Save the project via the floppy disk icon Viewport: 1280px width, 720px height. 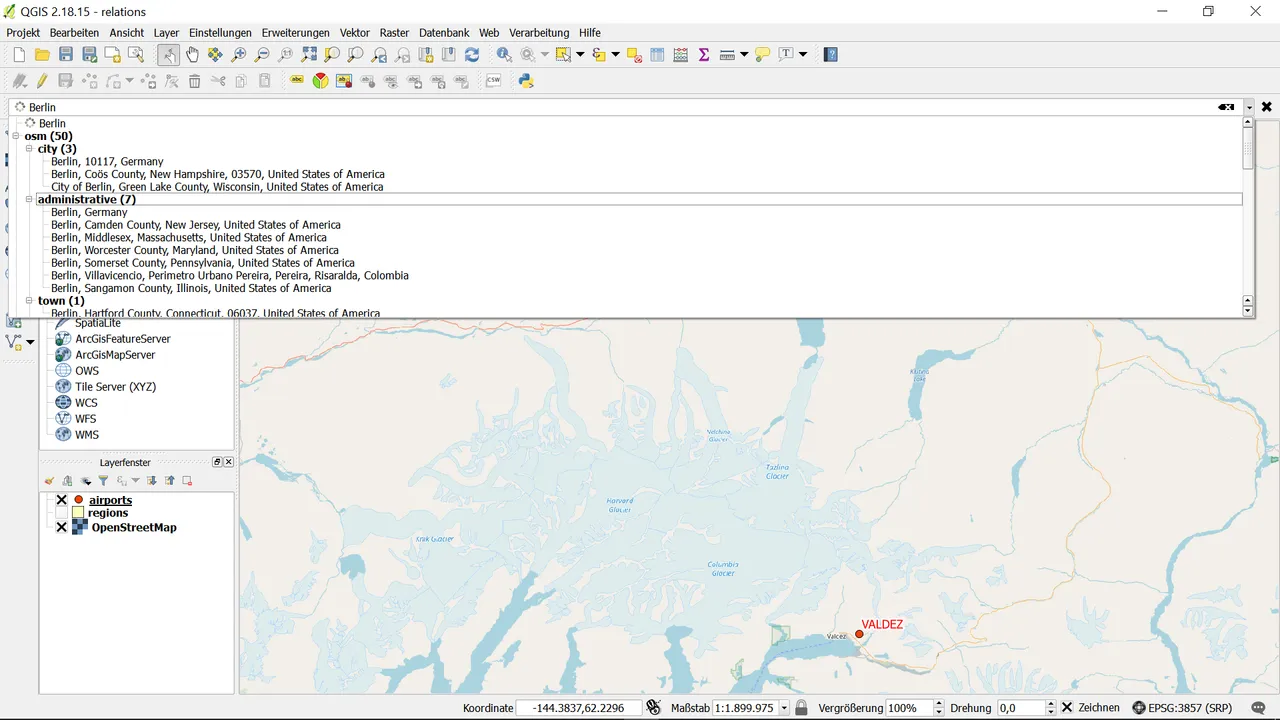point(66,55)
